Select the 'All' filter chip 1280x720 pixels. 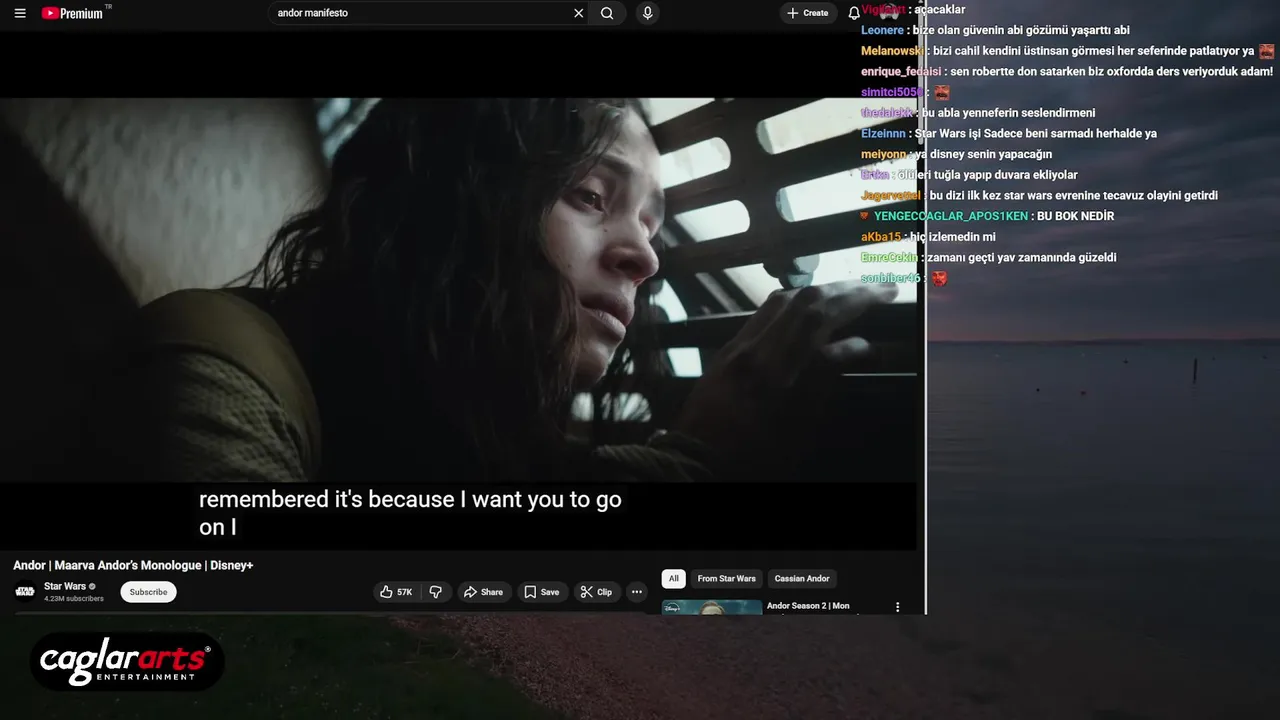(674, 578)
